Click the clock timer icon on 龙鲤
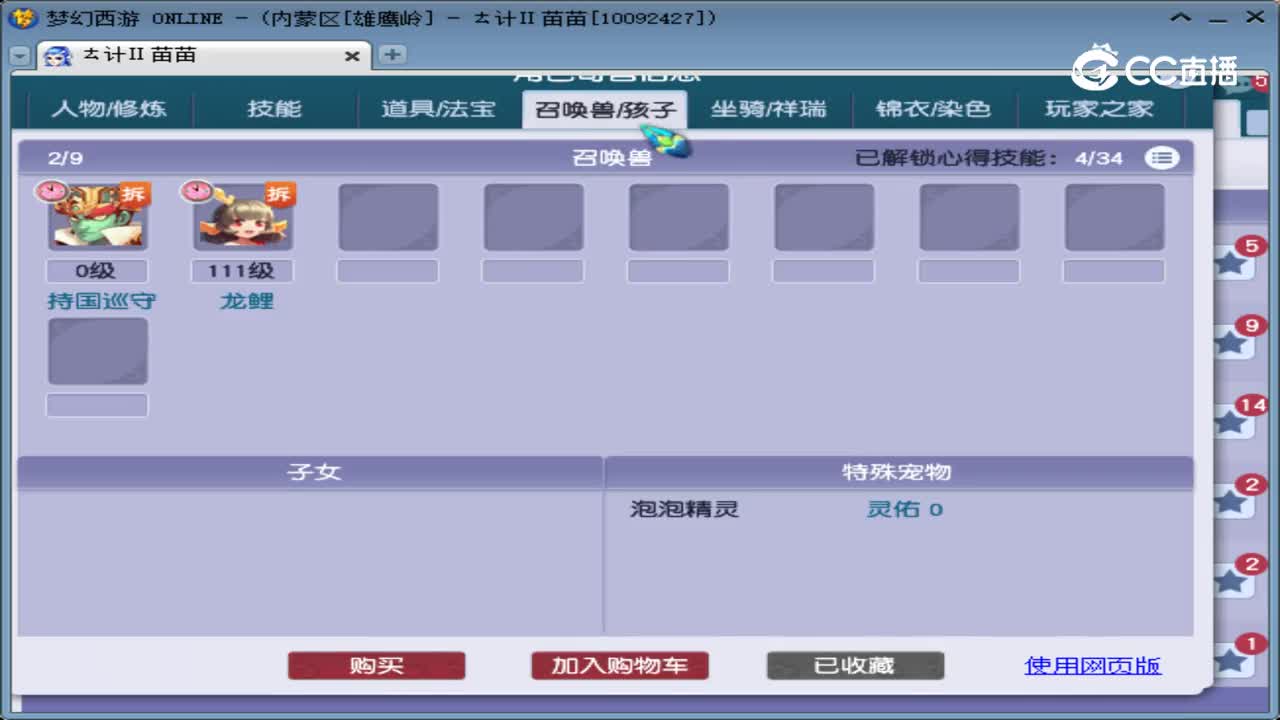The image size is (1280, 720). [196, 190]
